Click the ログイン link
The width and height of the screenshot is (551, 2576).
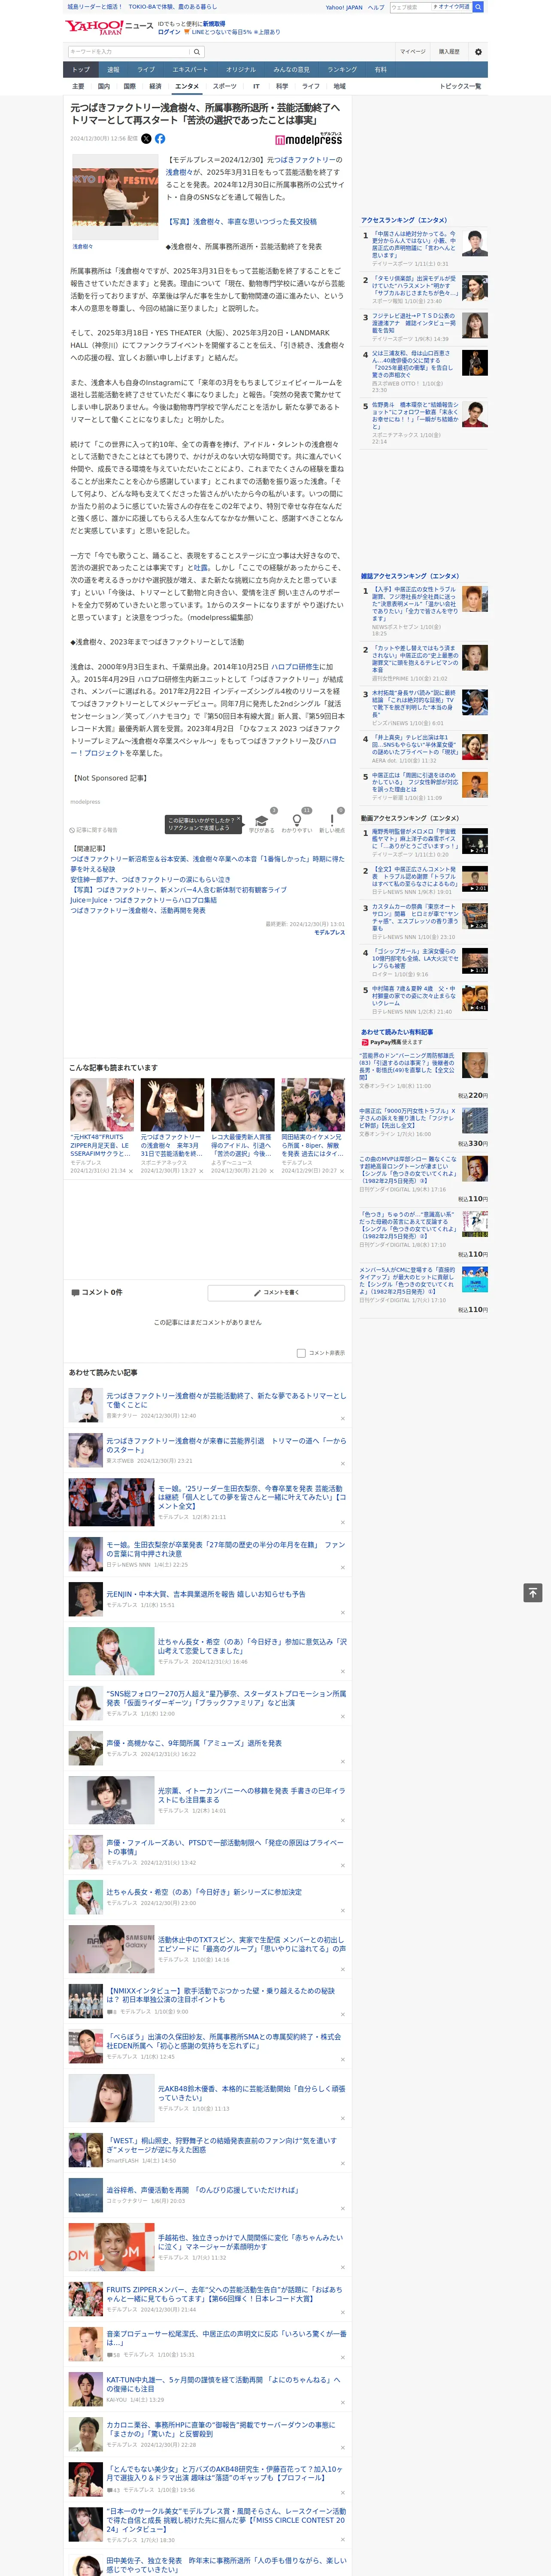(169, 32)
